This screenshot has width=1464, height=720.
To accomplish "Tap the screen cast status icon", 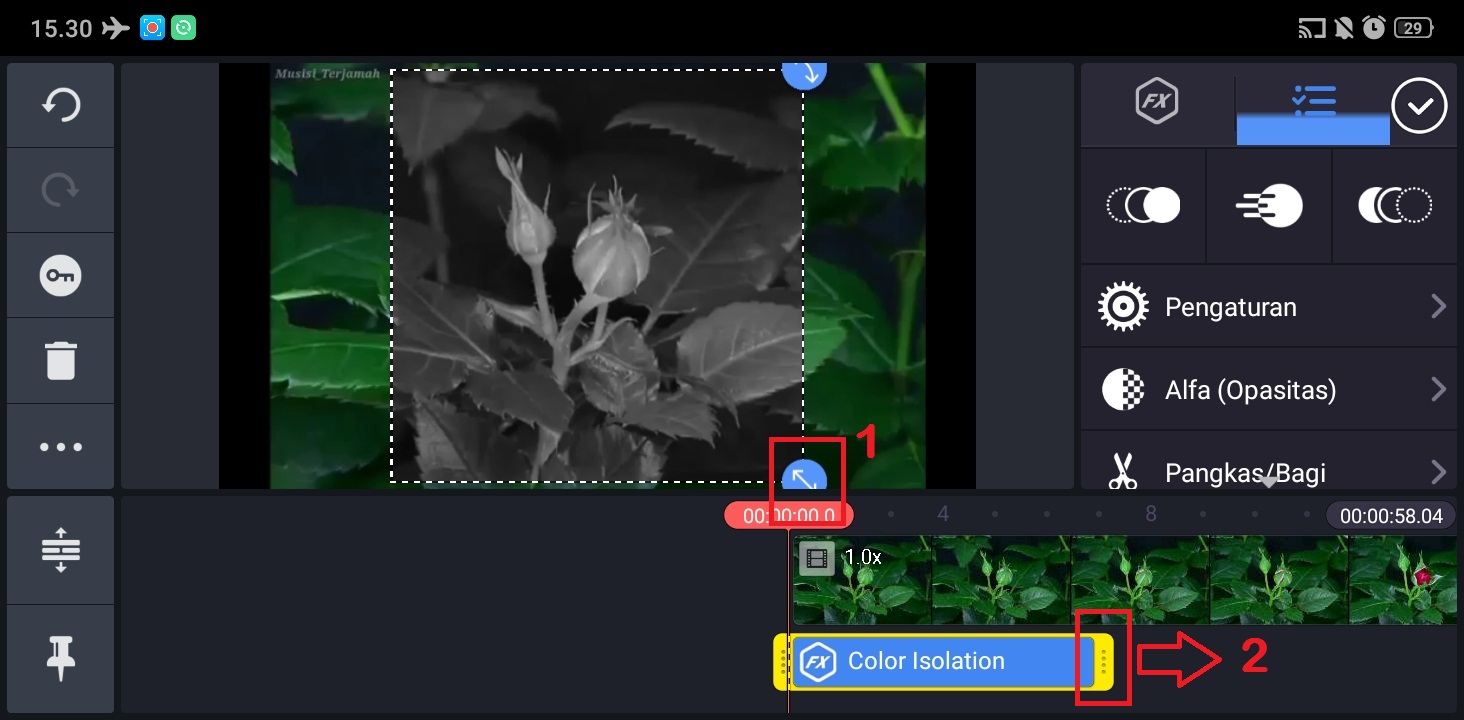I will point(1311,28).
